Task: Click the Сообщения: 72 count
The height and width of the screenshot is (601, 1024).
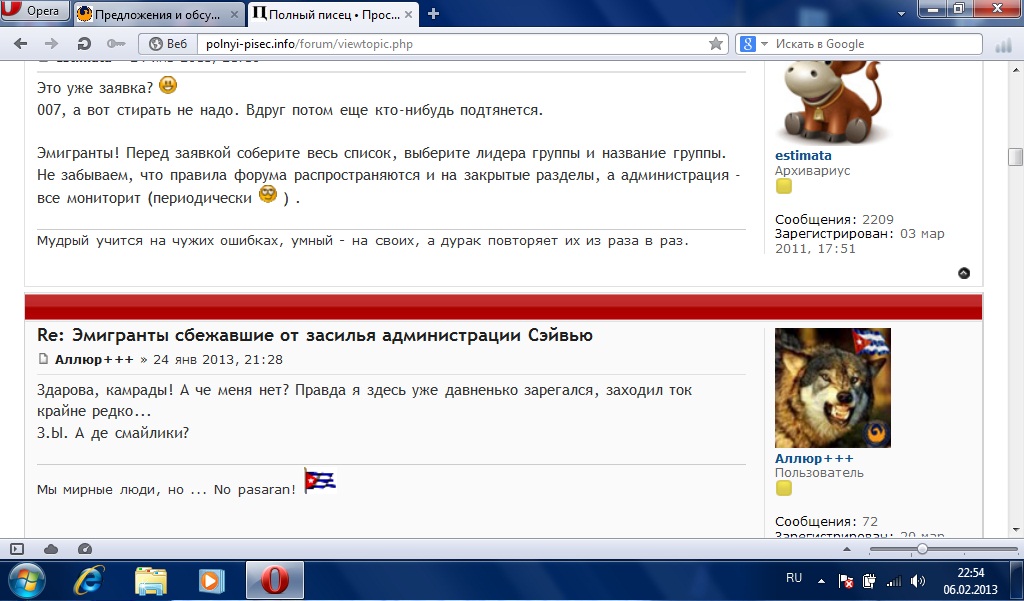Action: click(826, 521)
